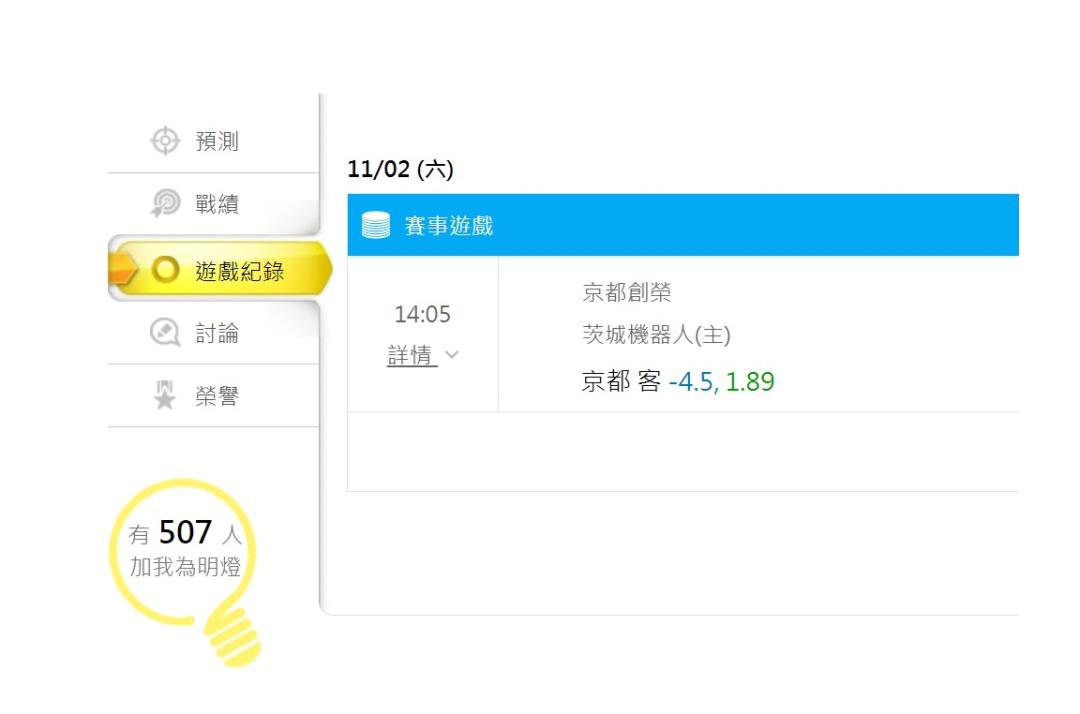This screenshot has width=1080, height=714.
Task: Click the 507 followers count
Action: pos(185,532)
